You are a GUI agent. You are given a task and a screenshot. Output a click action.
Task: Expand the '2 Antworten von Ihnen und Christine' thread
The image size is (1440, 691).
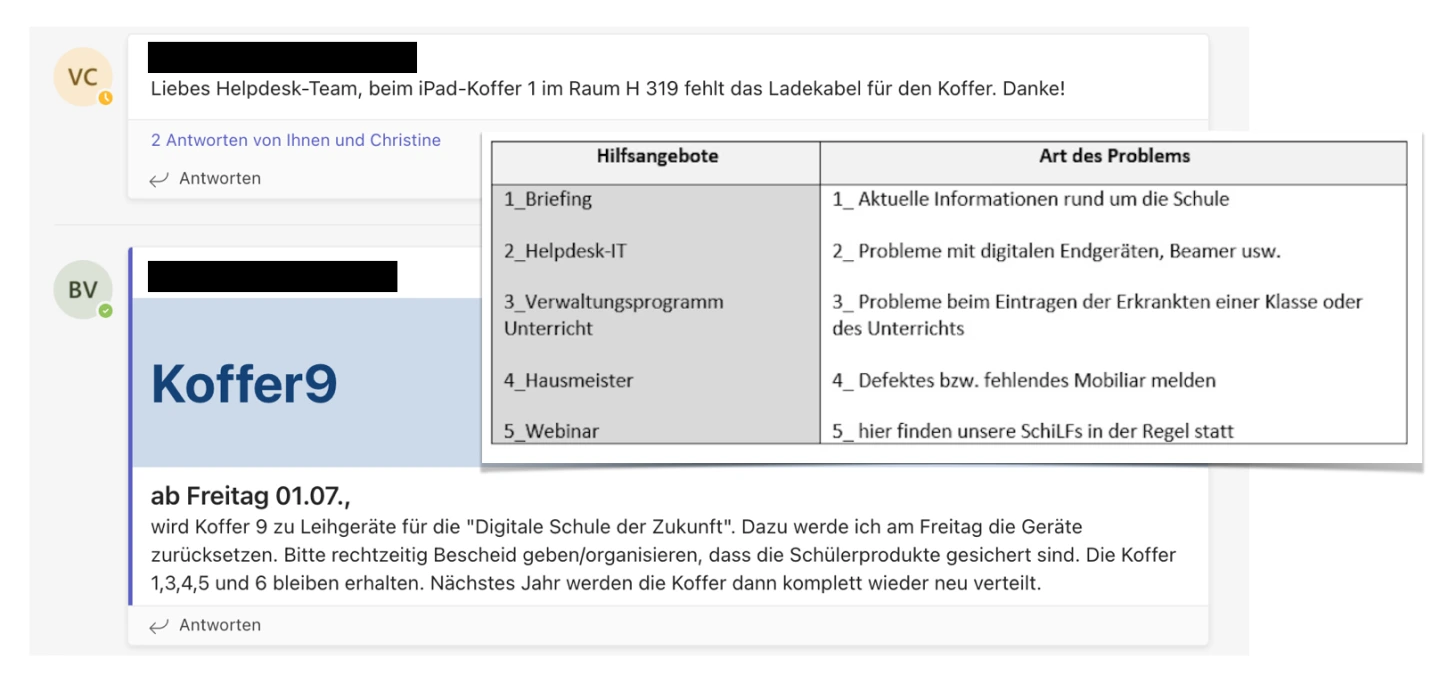[x=295, y=140]
